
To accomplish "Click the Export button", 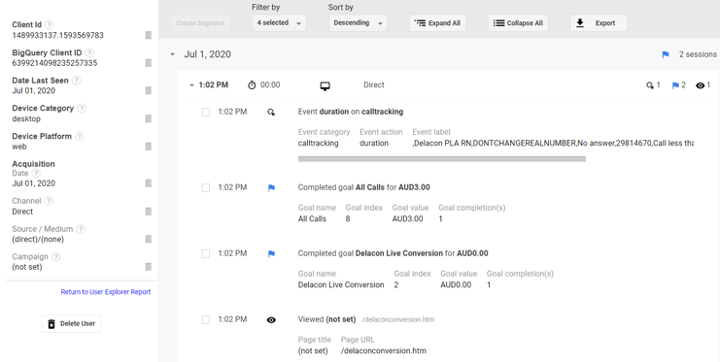I will point(598,23).
